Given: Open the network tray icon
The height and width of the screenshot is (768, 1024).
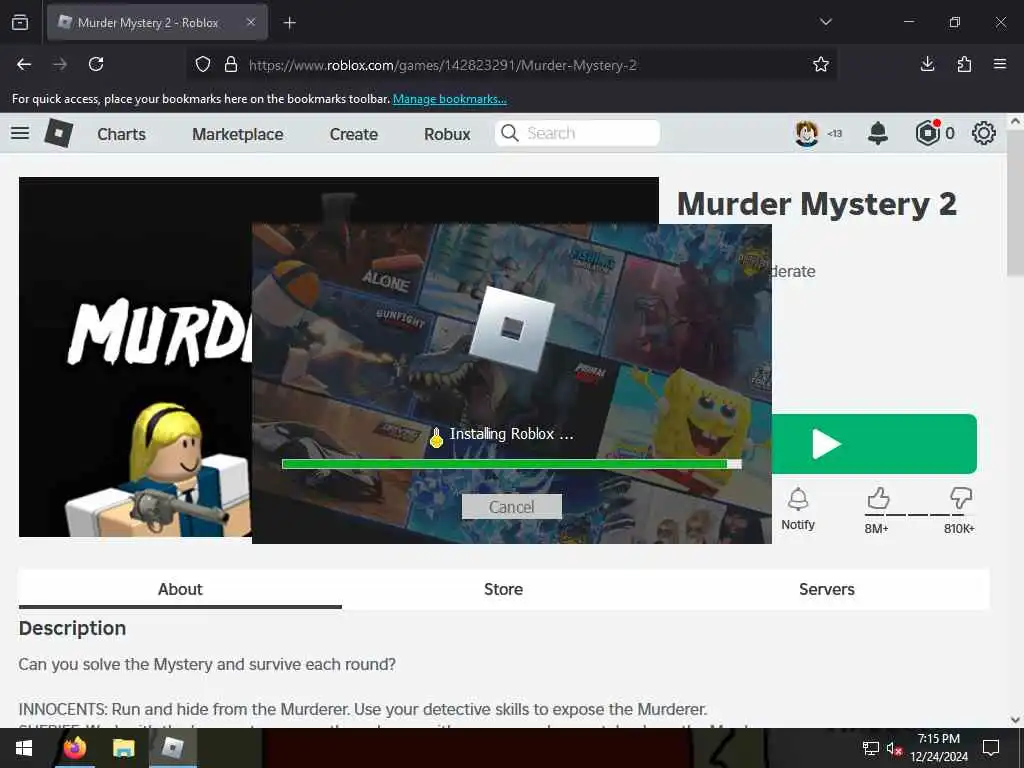Looking at the screenshot, I should tap(871, 748).
